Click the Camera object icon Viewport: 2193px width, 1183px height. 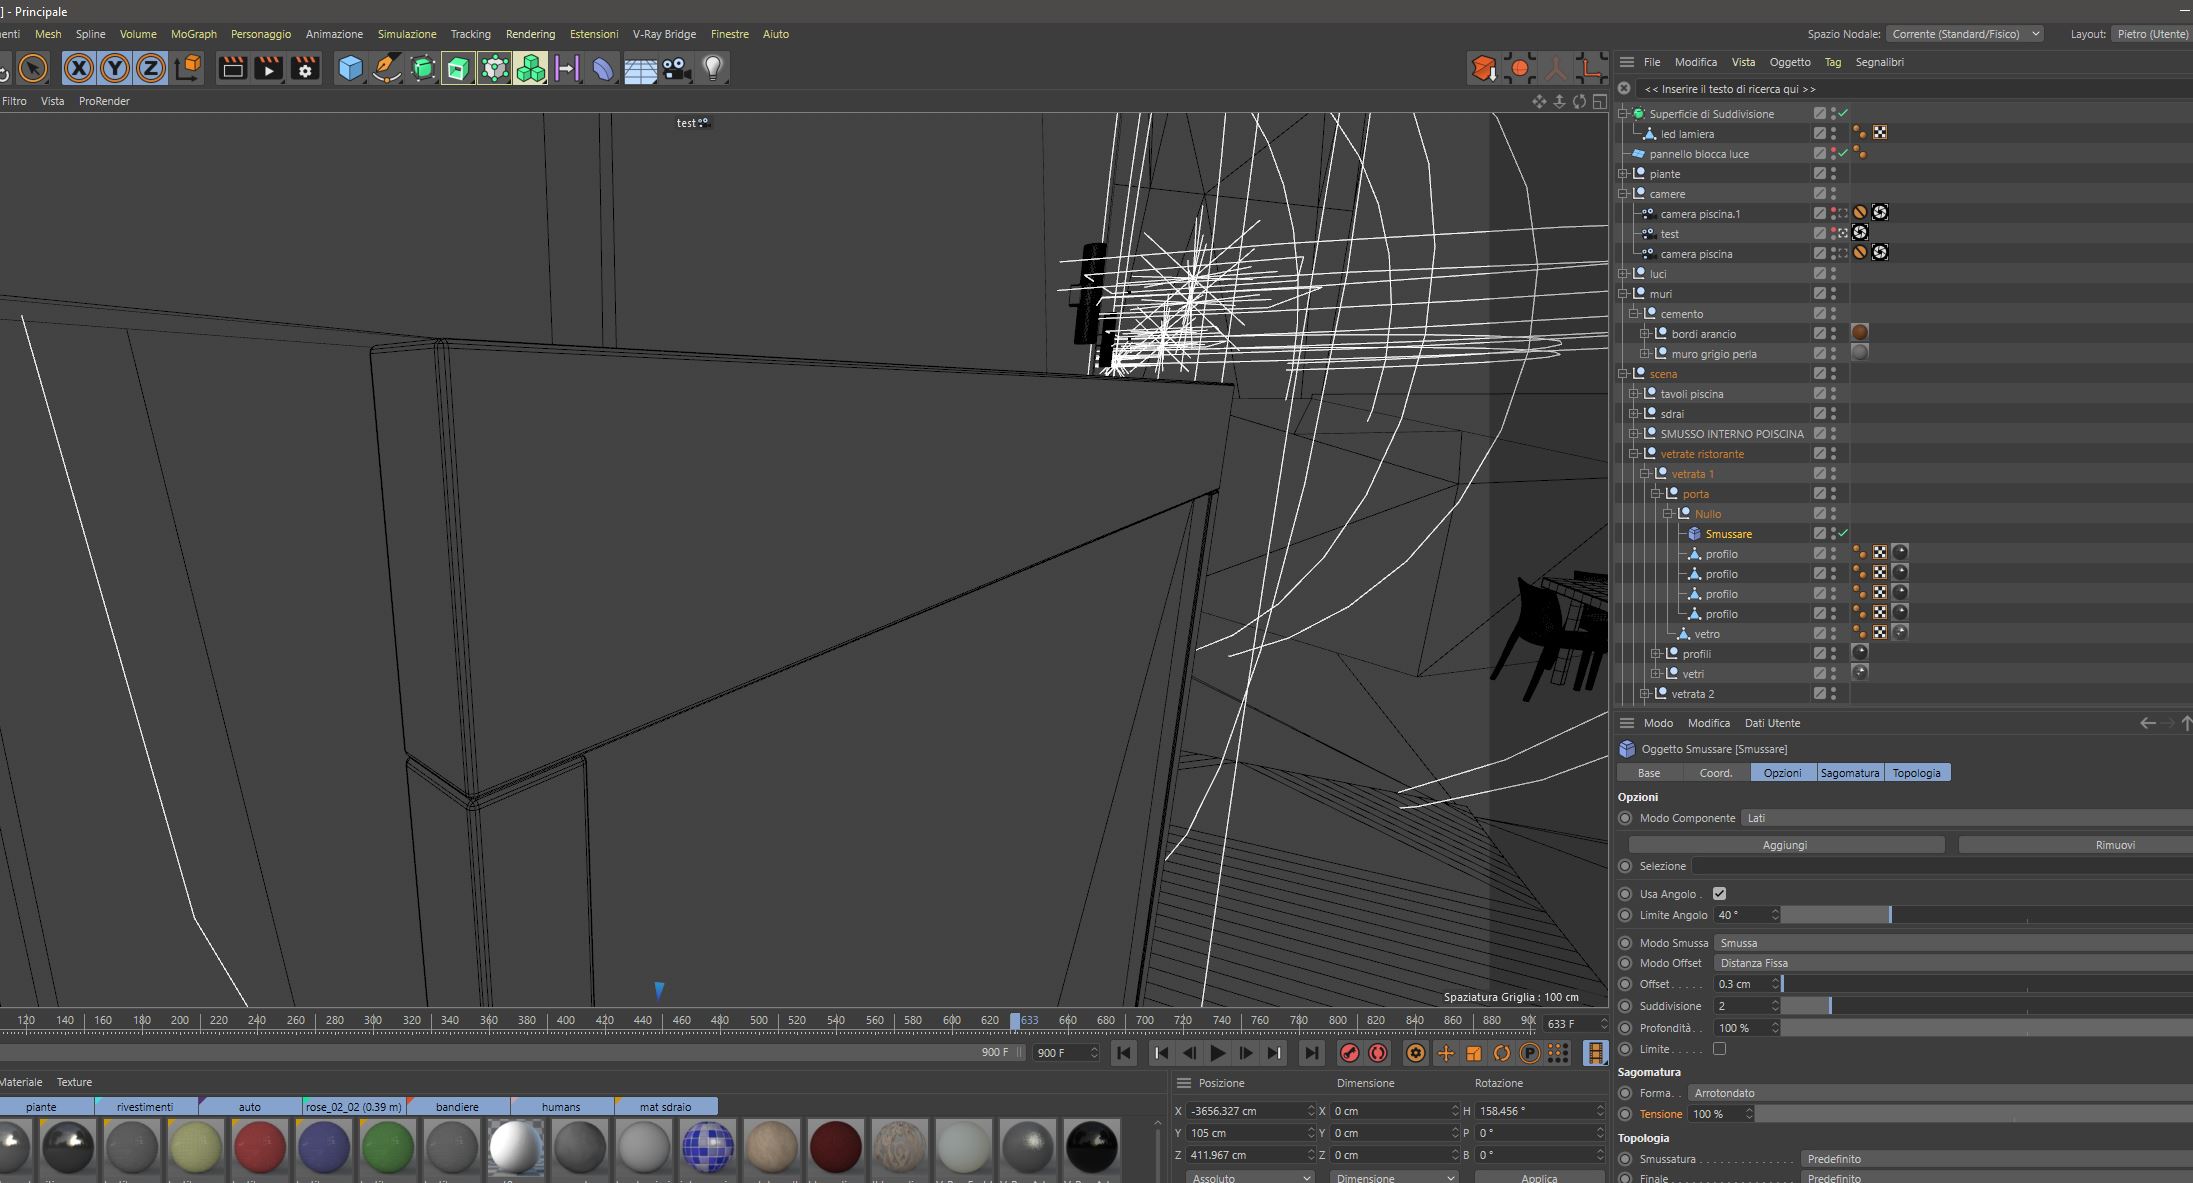[x=676, y=68]
